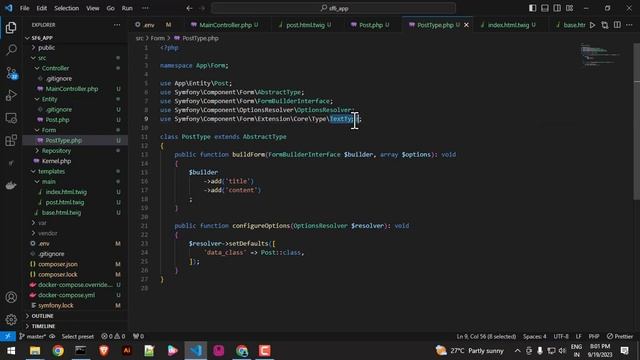Click the cursor position Ln 9 indicator

point(486,336)
